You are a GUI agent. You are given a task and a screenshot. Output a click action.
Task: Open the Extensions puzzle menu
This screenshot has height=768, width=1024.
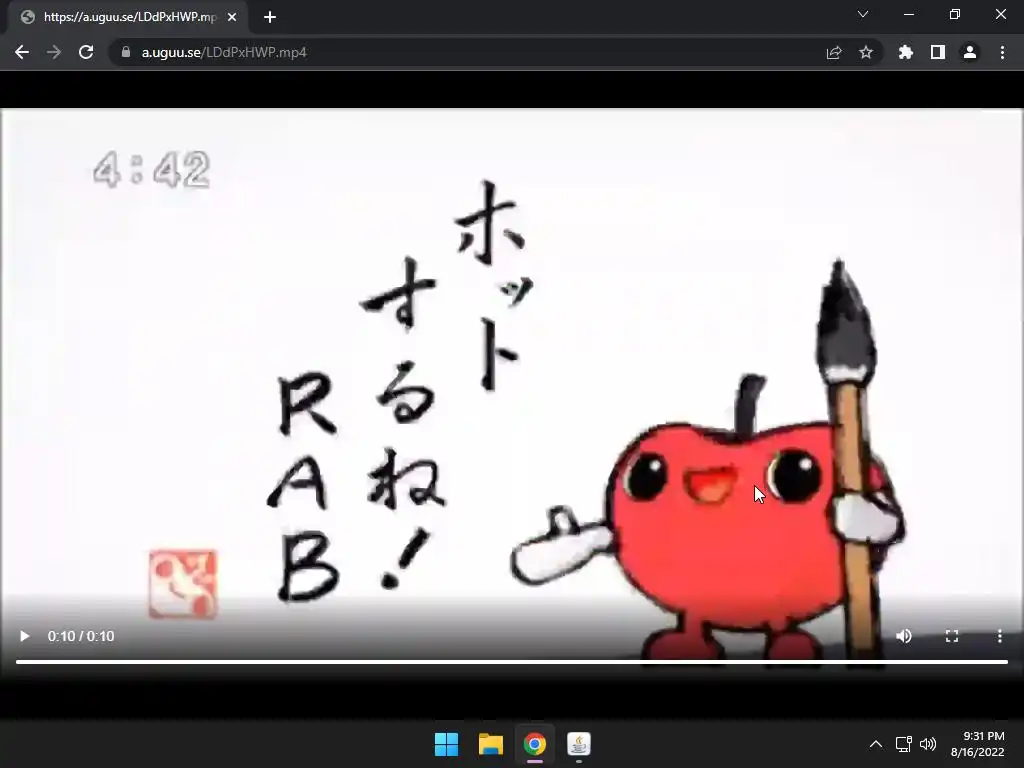(x=906, y=52)
